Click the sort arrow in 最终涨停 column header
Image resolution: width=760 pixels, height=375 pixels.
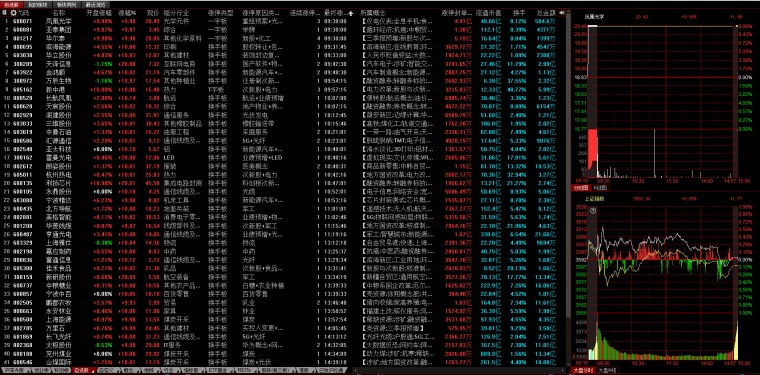click(351, 13)
